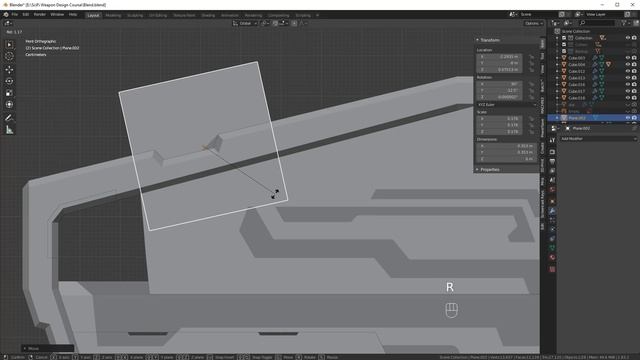640x360 pixels.
Task: Toggle visibility eye for Cube.013
Action: tap(628, 78)
